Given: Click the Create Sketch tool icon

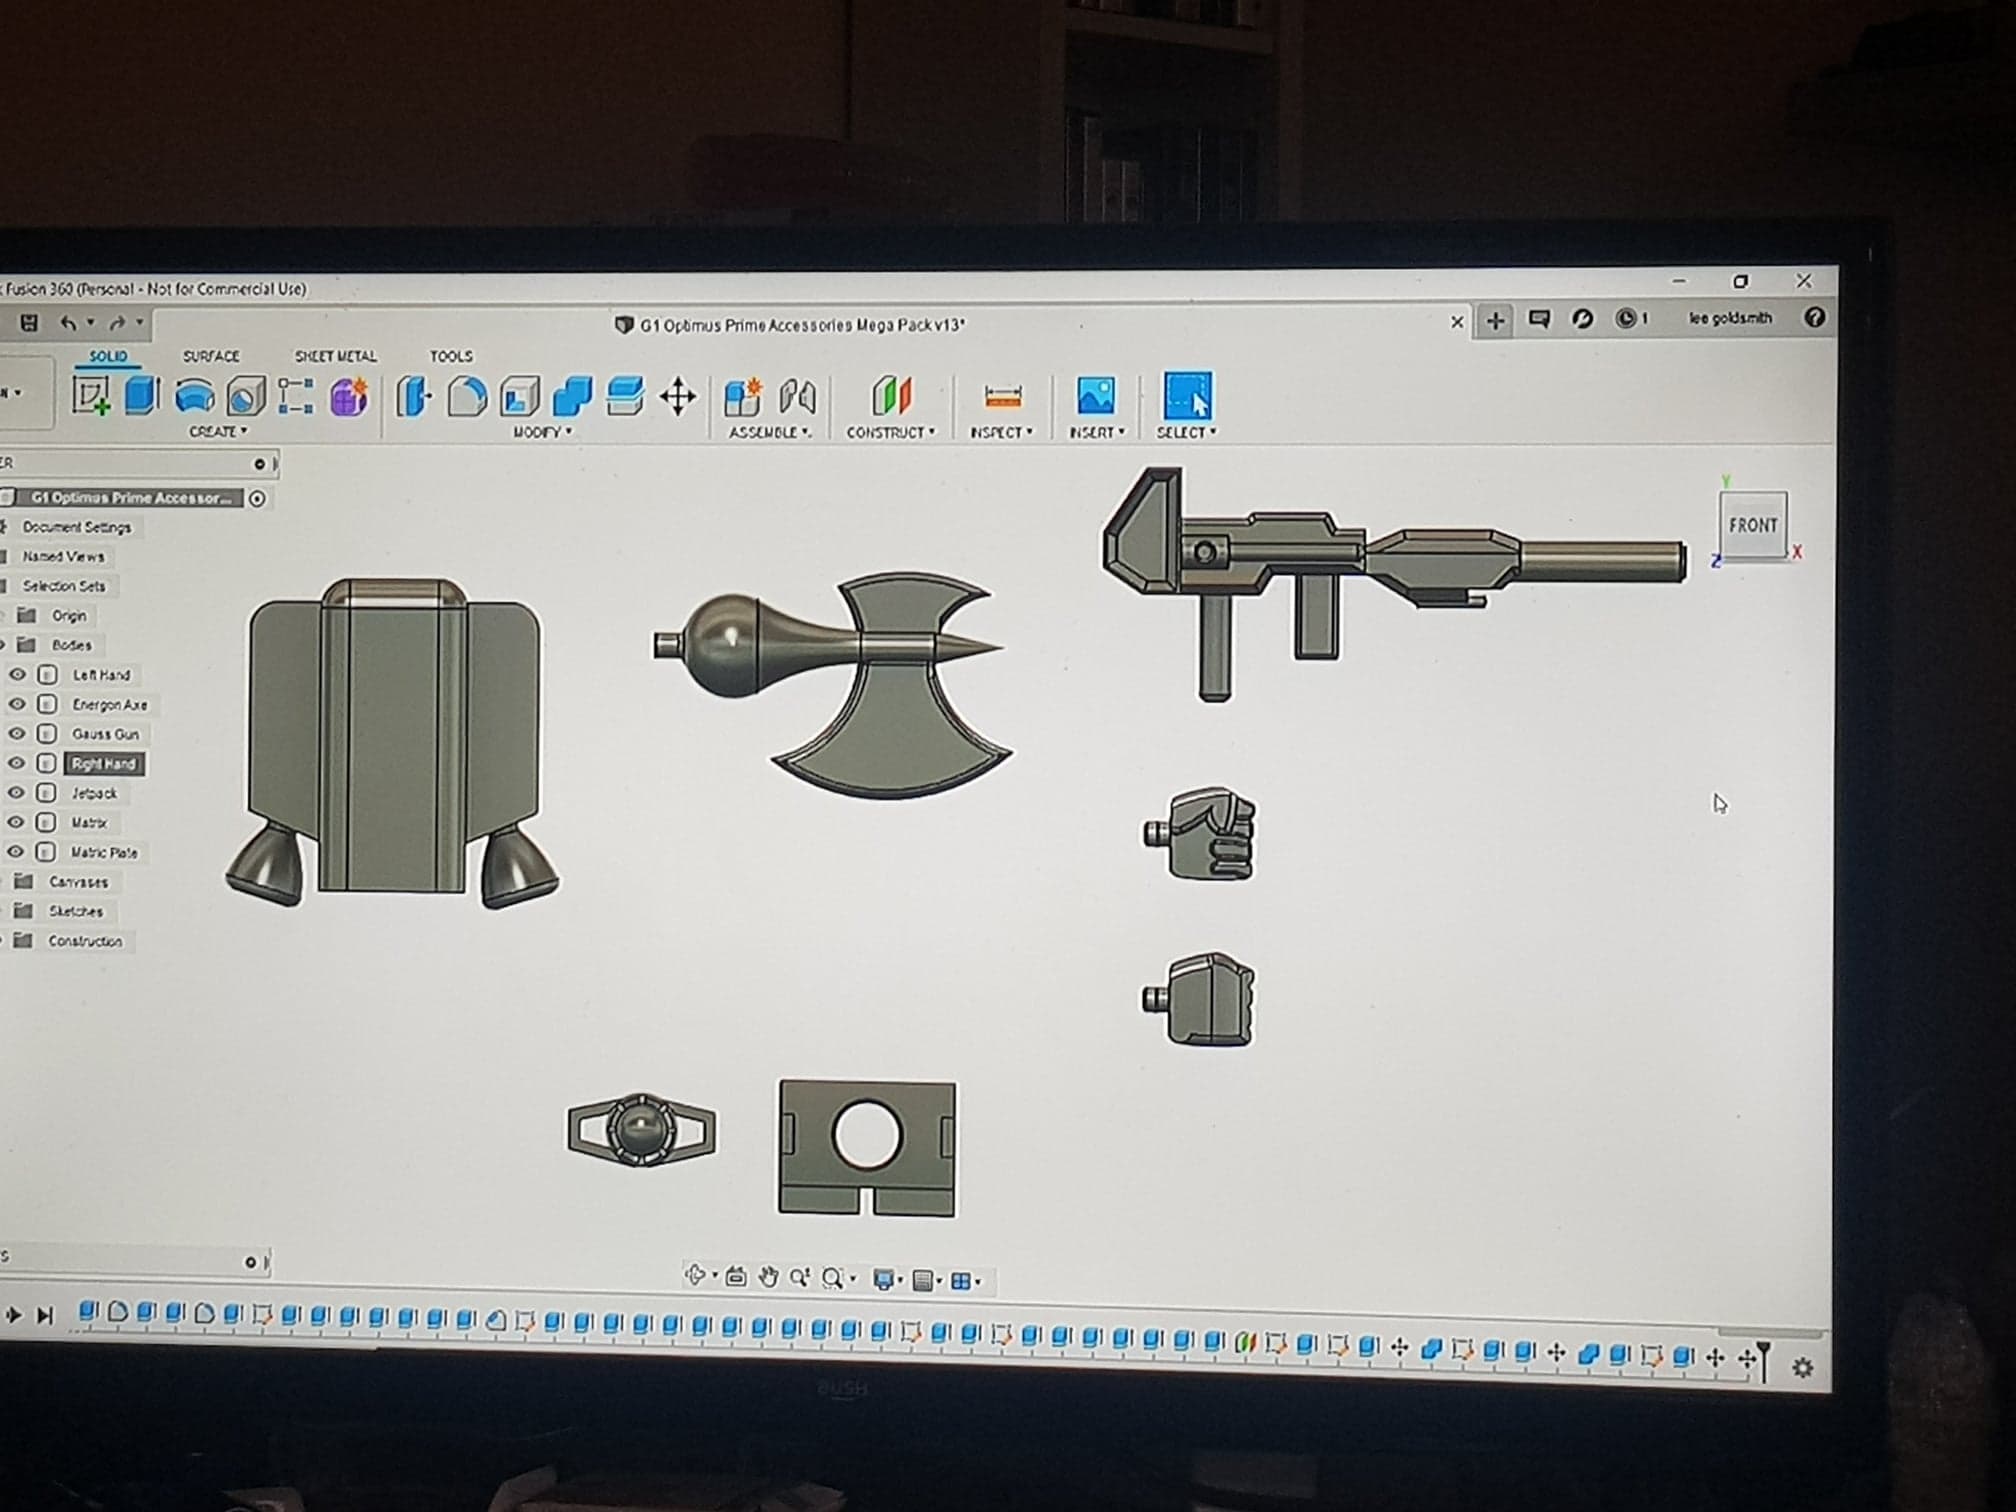Looking at the screenshot, I should pyautogui.click(x=91, y=396).
